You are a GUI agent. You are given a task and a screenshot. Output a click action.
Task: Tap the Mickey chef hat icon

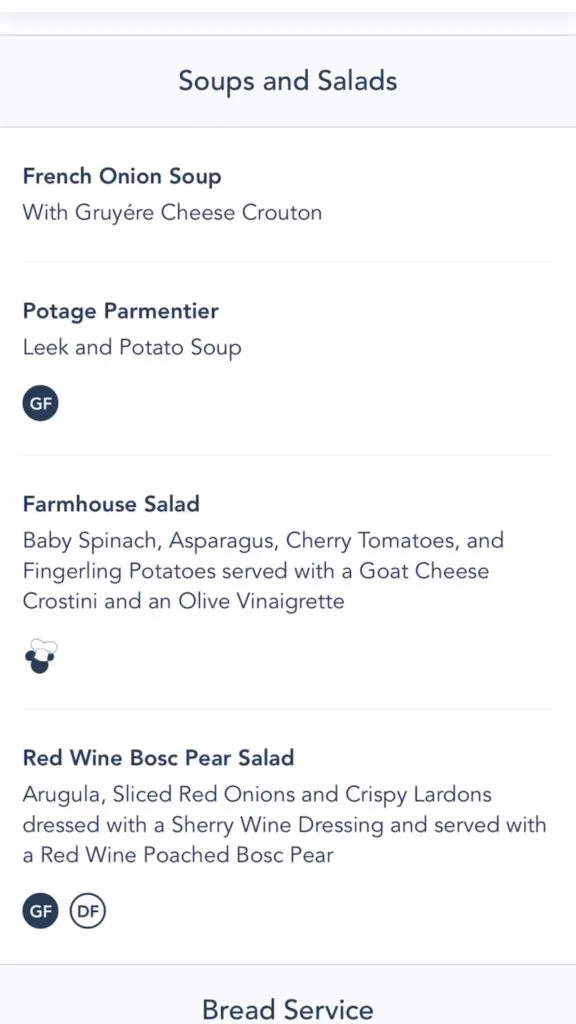[40, 657]
